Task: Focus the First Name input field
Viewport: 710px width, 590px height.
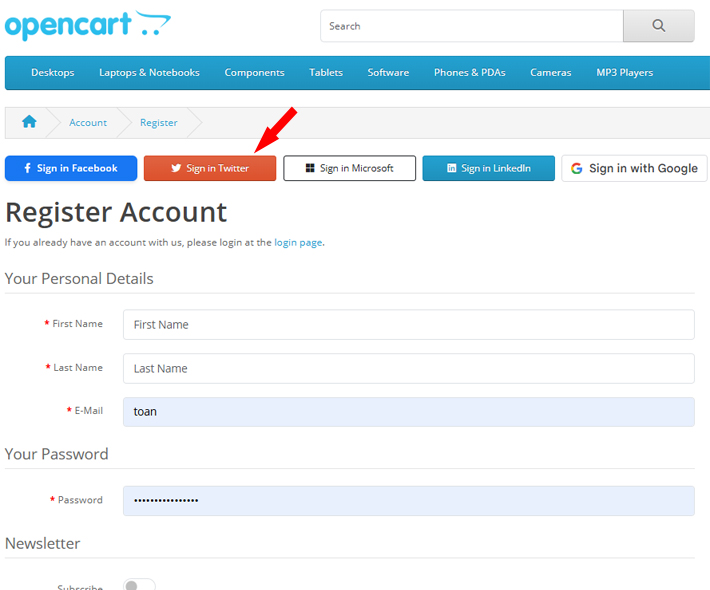Action: tap(408, 325)
